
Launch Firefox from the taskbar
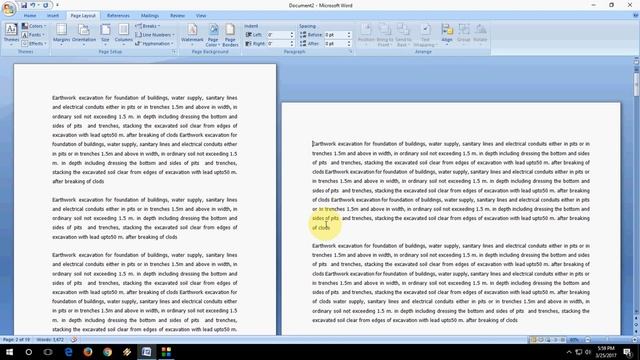[x=88, y=352]
